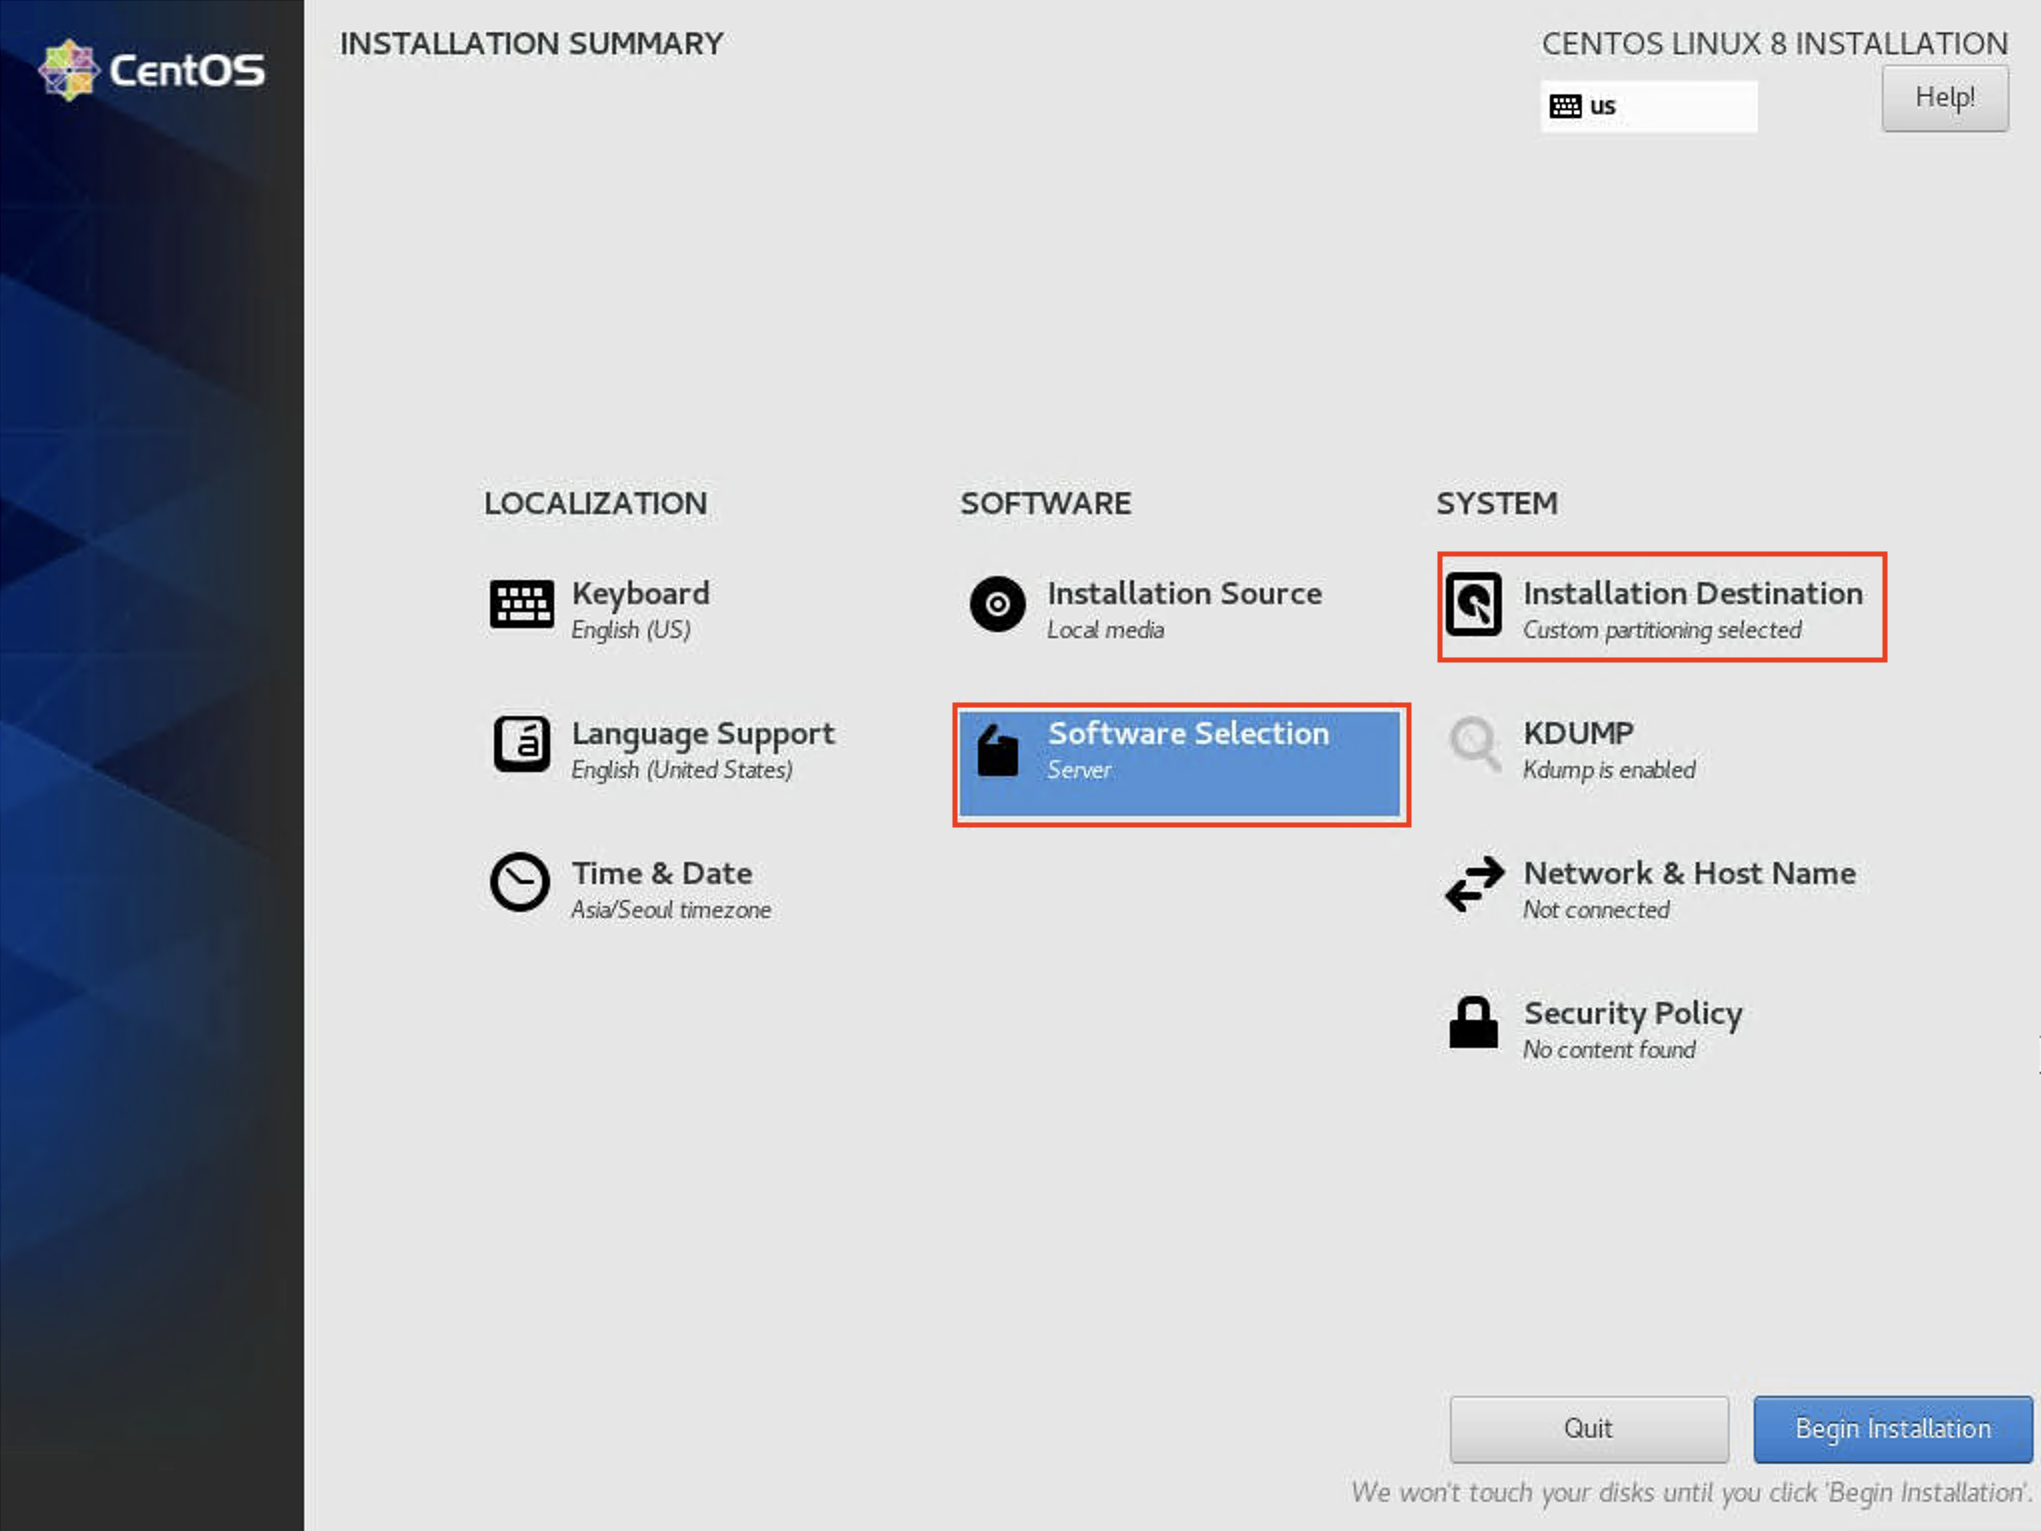The width and height of the screenshot is (2041, 1531).
Task: Open Time & Date title
Action: 662,873
